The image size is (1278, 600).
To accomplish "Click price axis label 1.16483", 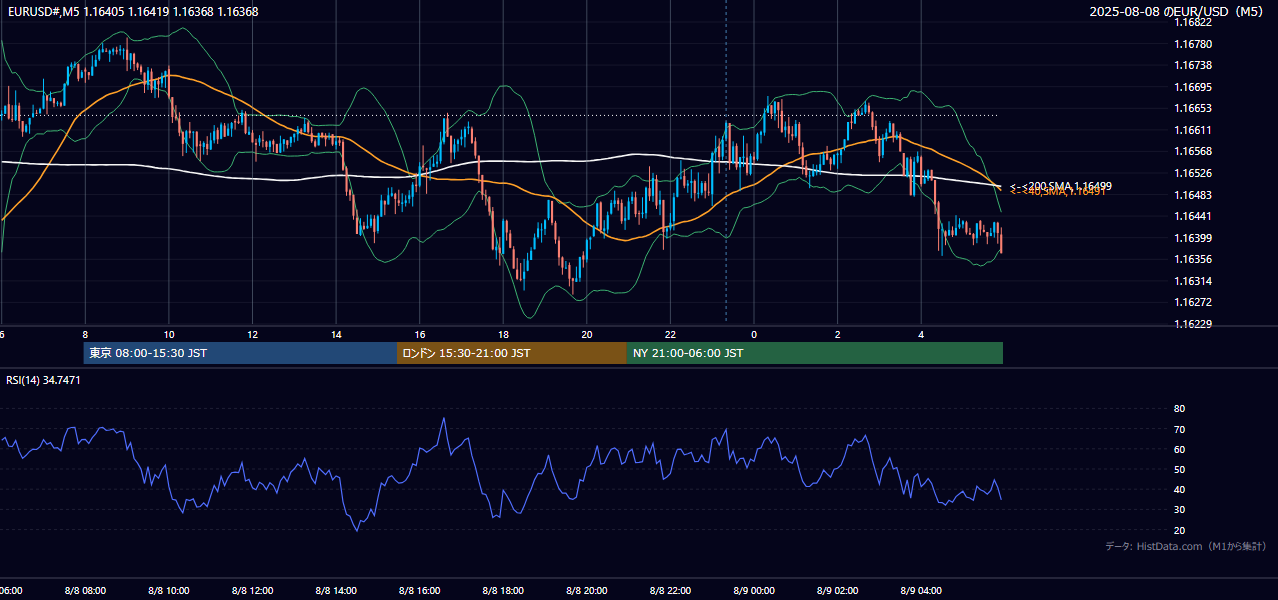I will point(1193,194).
